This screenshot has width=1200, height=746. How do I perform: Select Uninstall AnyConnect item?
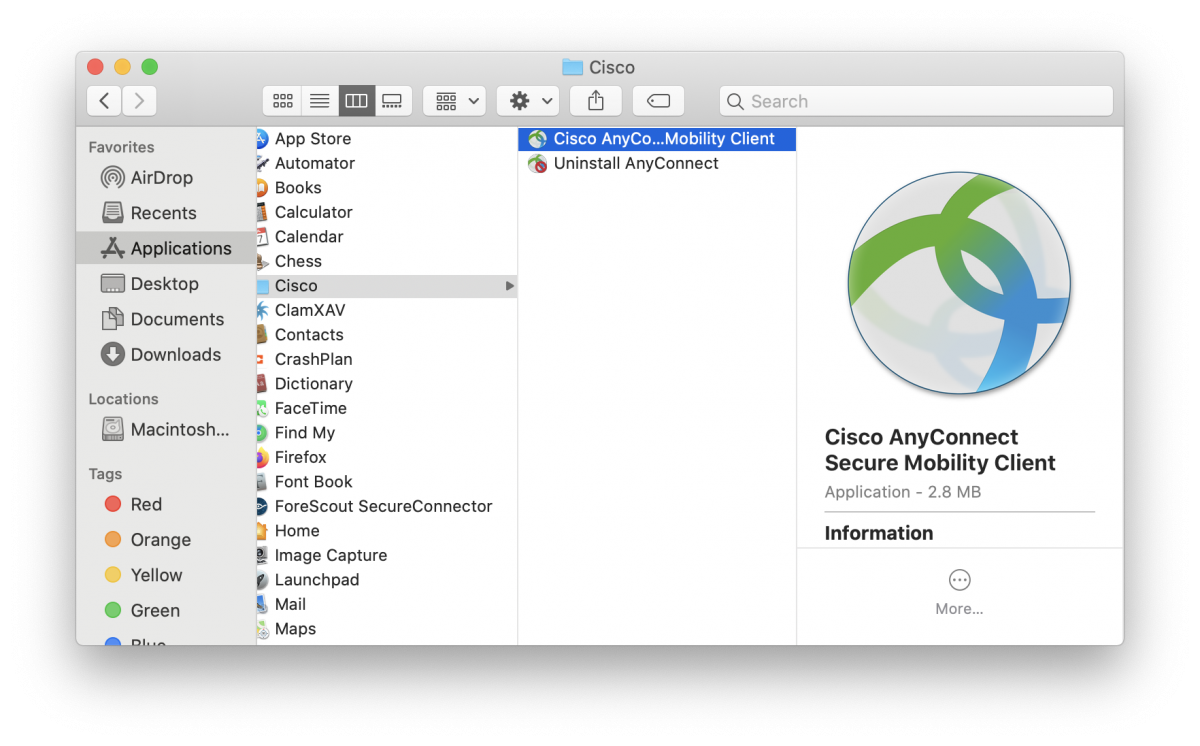(657, 163)
